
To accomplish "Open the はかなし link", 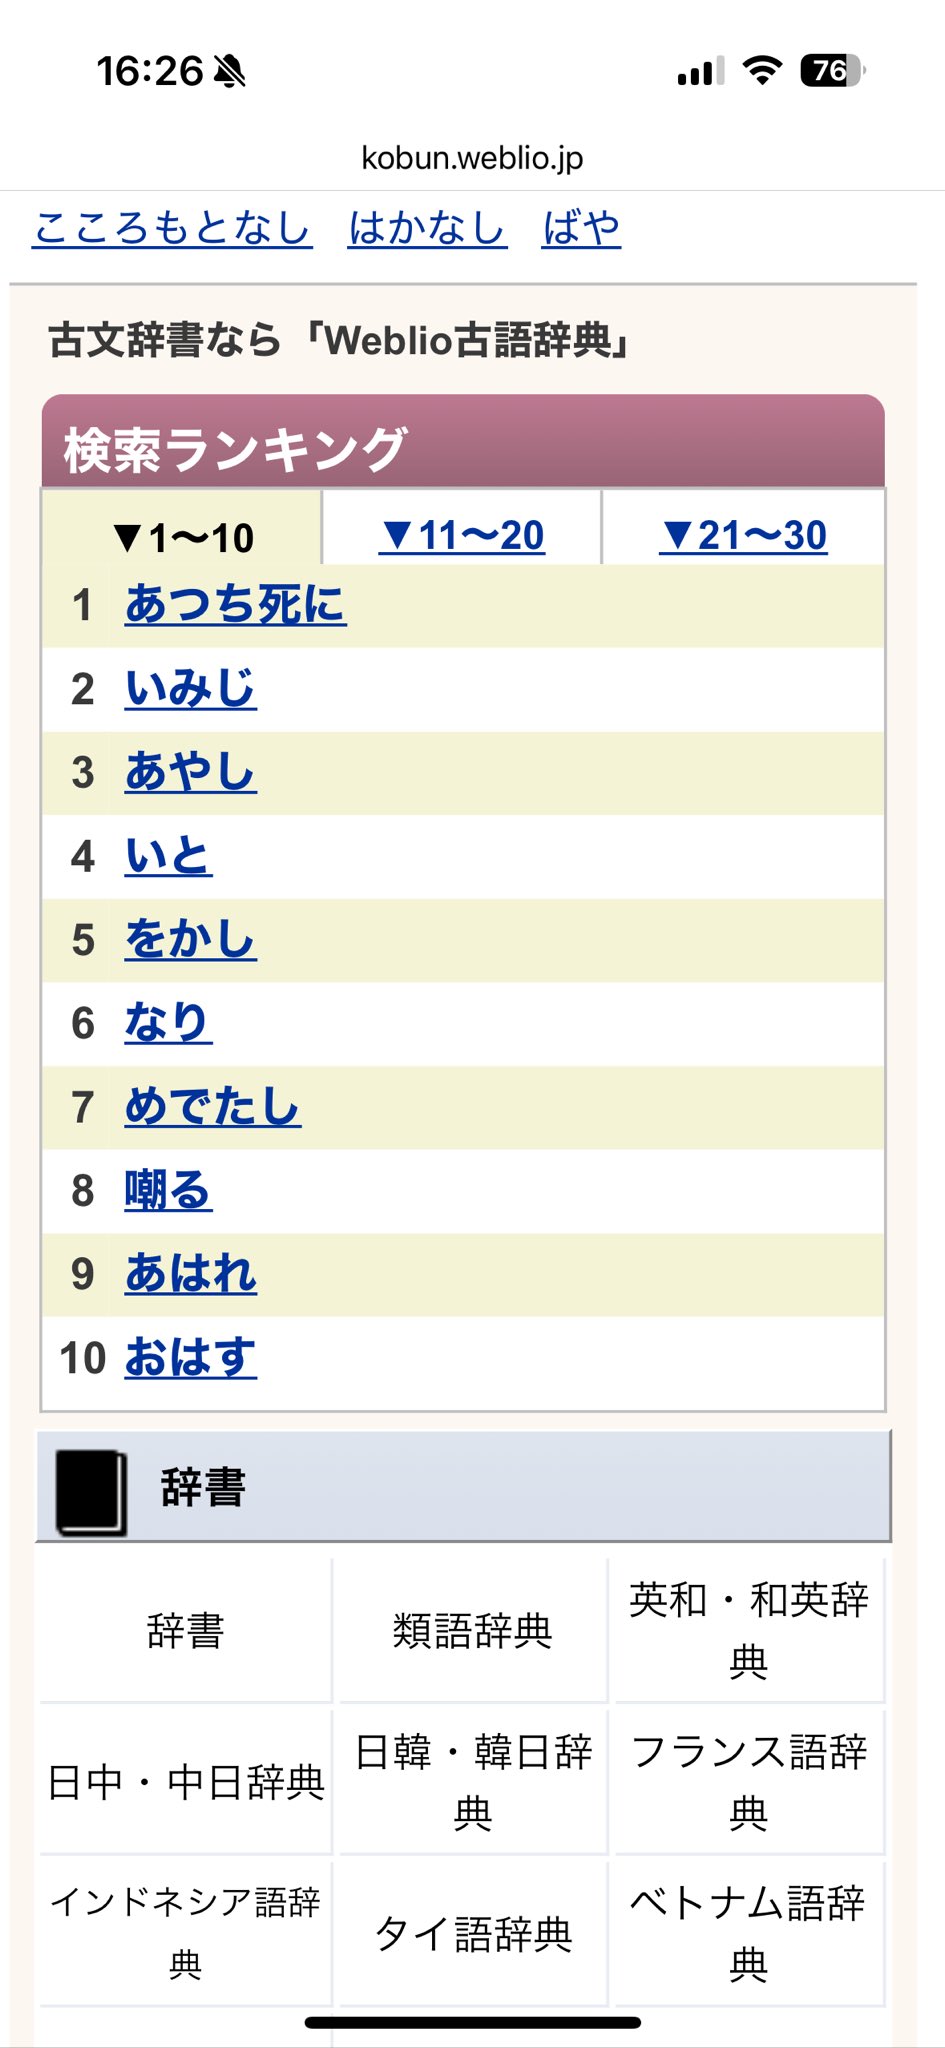I will click(x=427, y=228).
